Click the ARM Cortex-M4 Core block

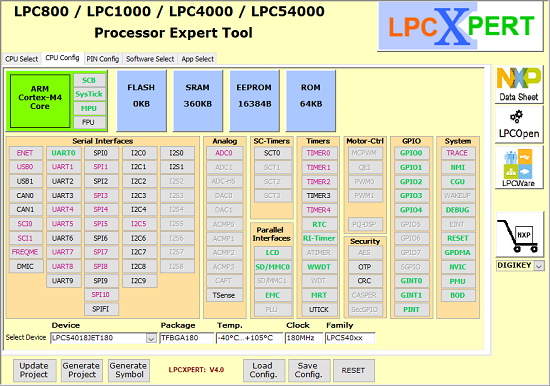[x=40, y=101]
